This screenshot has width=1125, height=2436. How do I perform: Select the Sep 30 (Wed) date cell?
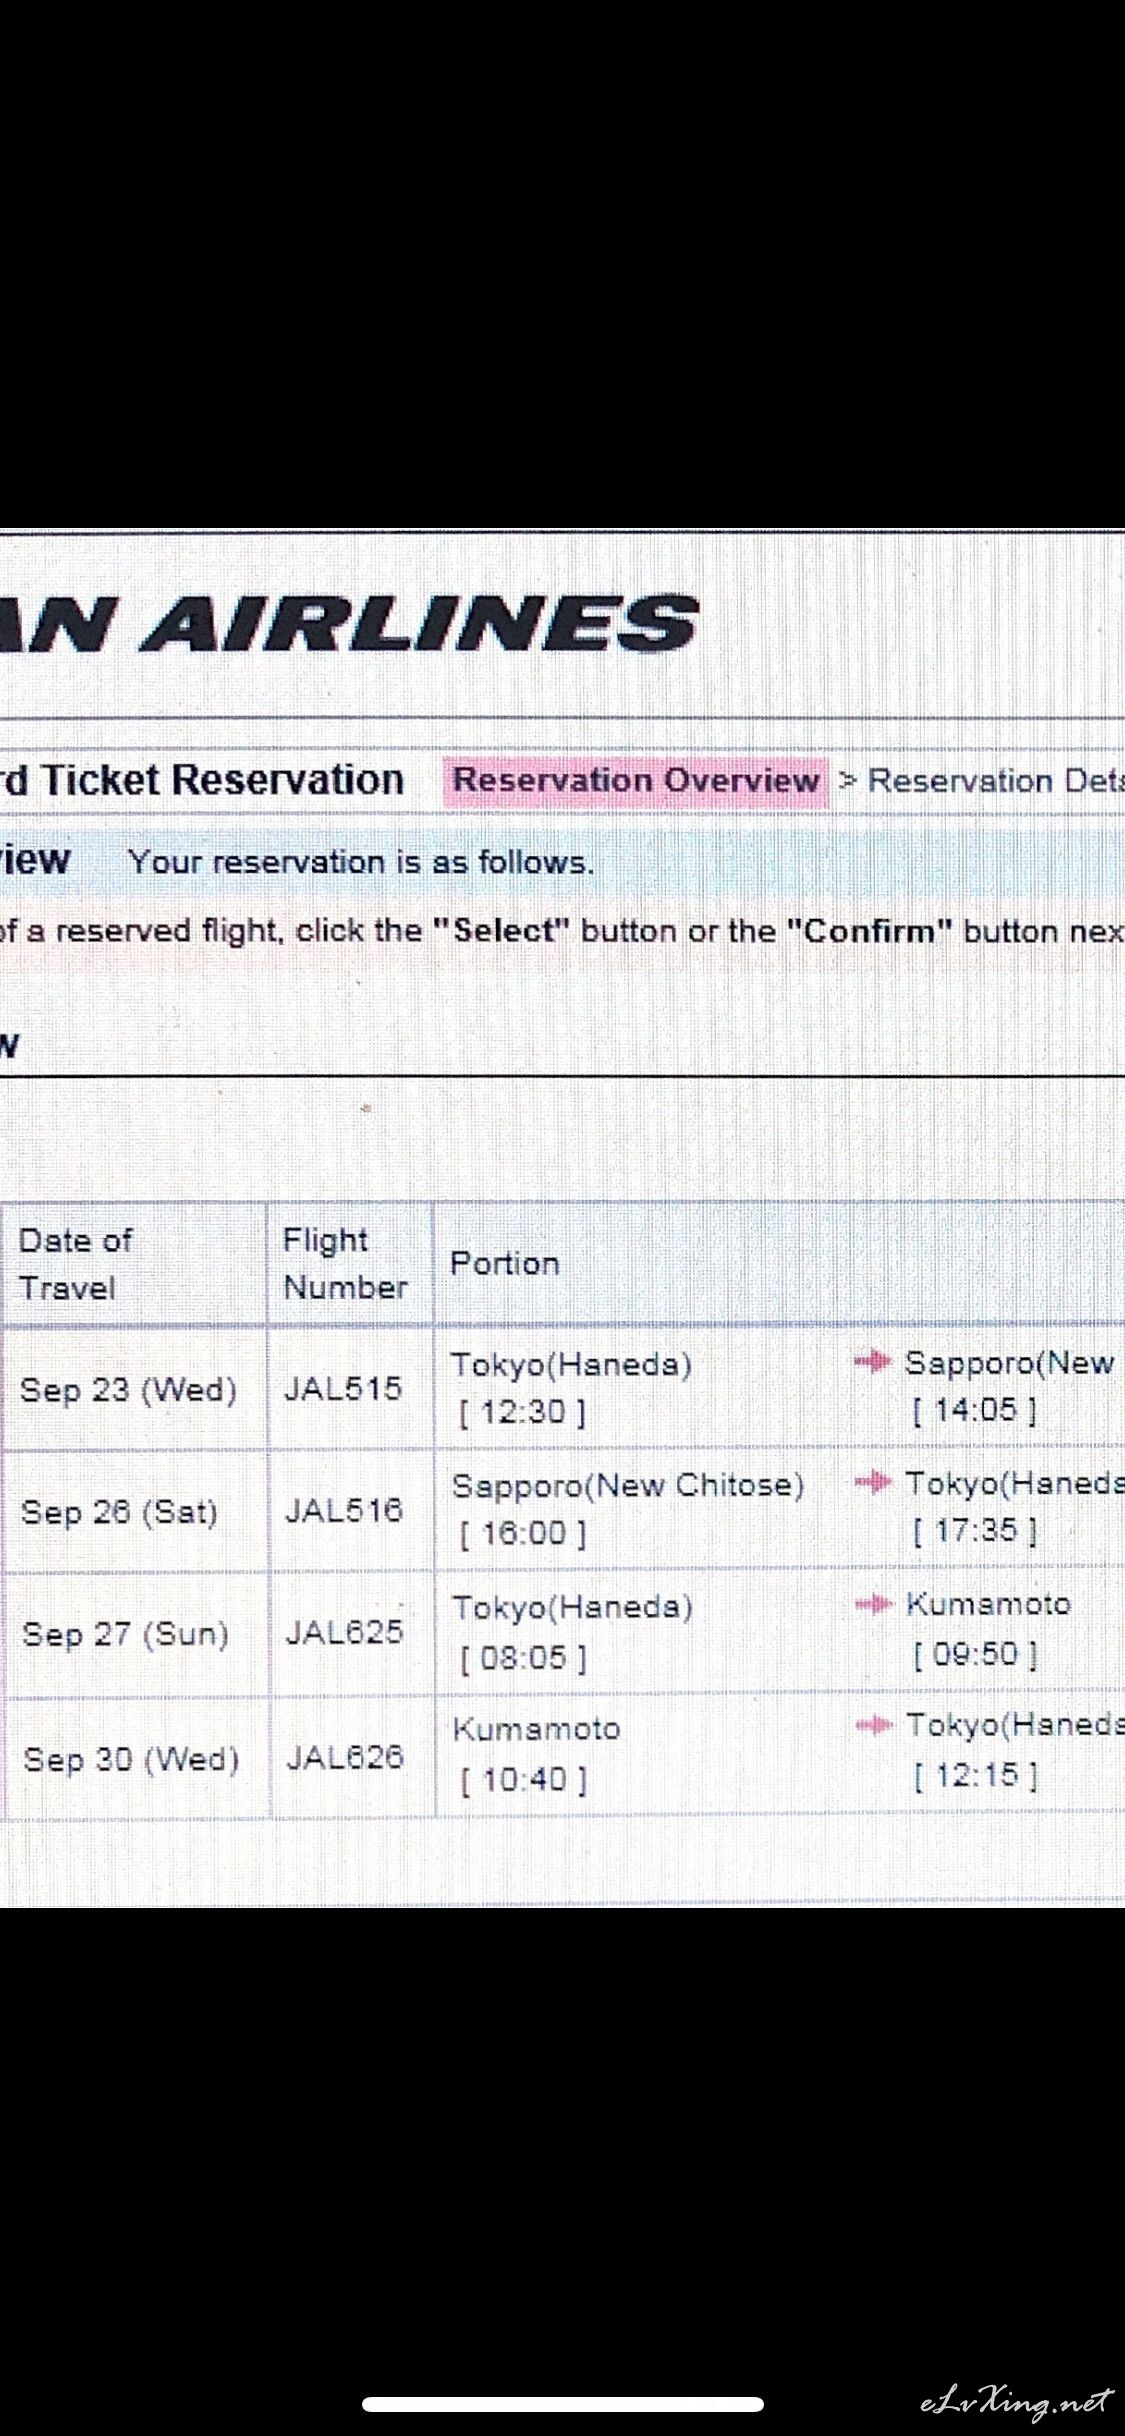click(x=131, y=1758)
